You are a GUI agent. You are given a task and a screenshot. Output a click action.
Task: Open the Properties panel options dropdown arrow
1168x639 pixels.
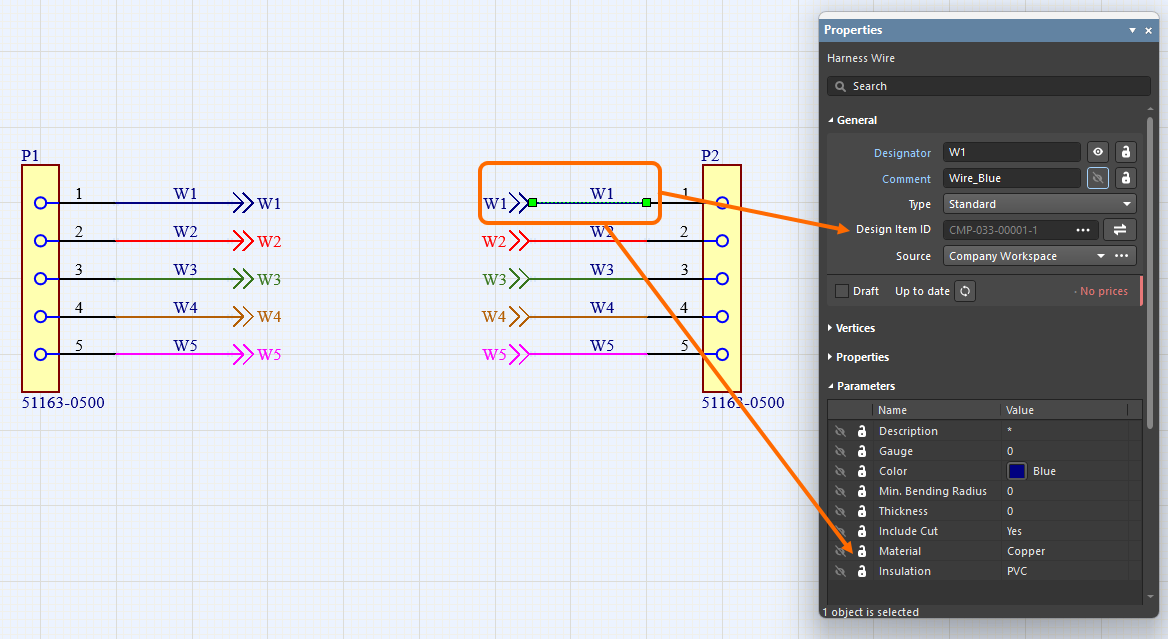click(1133, 31)
